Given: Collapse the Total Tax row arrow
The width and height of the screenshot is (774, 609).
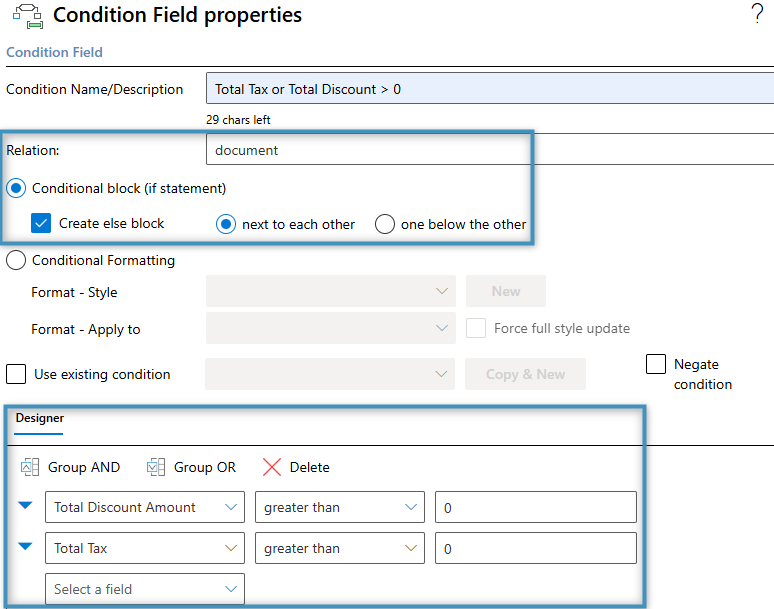Looking at the screenshot, I should coord(25,547).
